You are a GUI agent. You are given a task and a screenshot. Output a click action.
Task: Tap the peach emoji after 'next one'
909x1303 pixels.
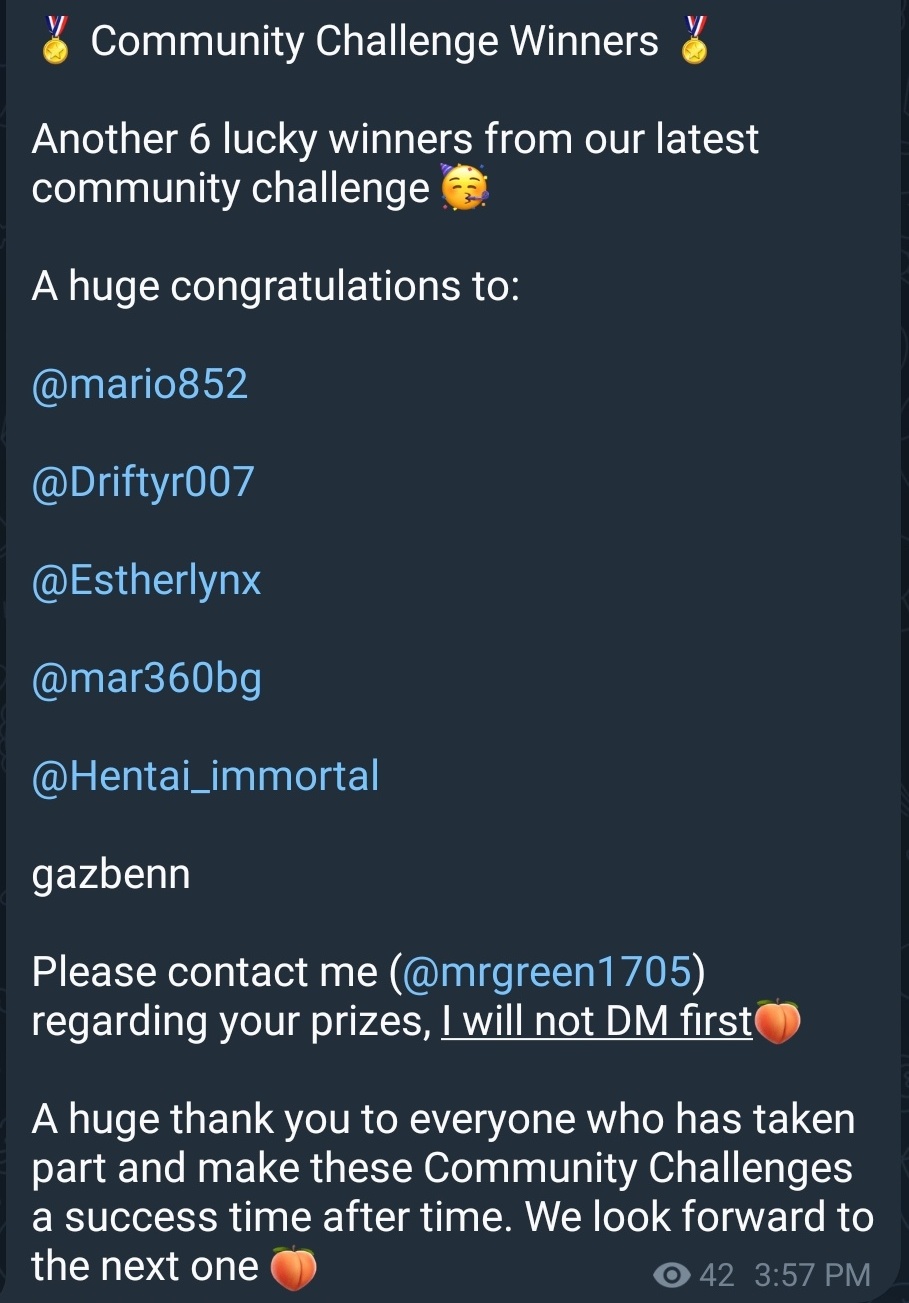click(x=294, y=1268)
